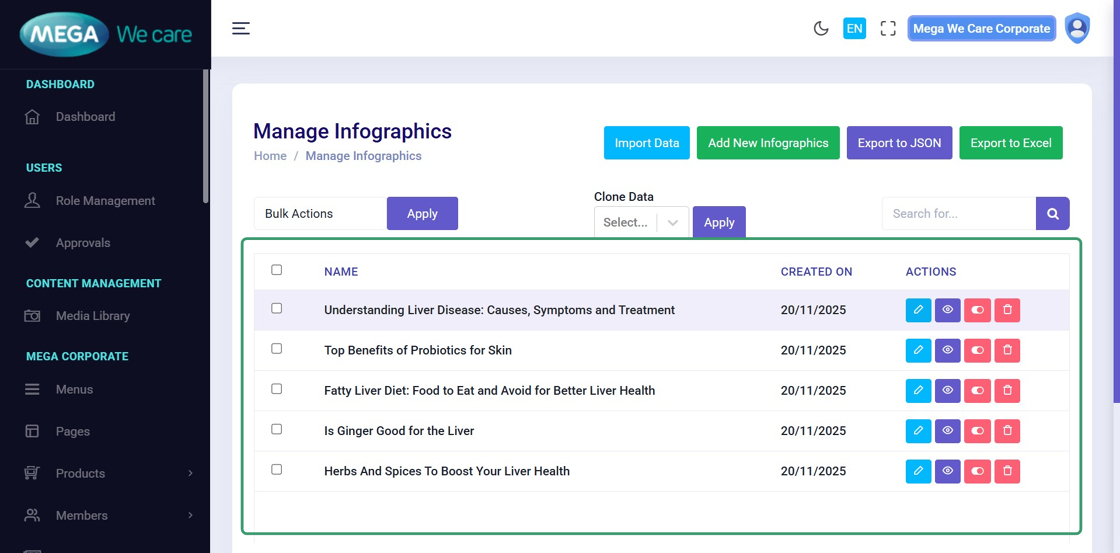Click the Add New Infographics button

768,143
